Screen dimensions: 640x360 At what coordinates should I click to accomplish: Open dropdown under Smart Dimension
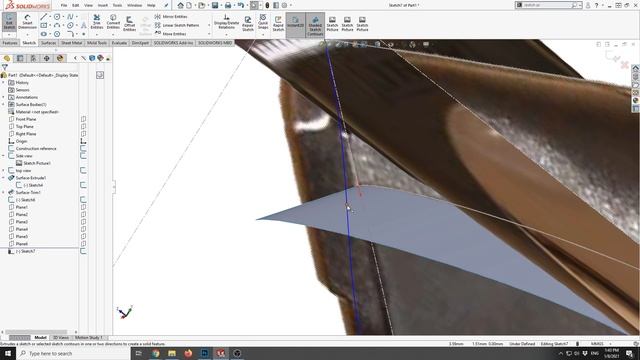tap(27, 35)
